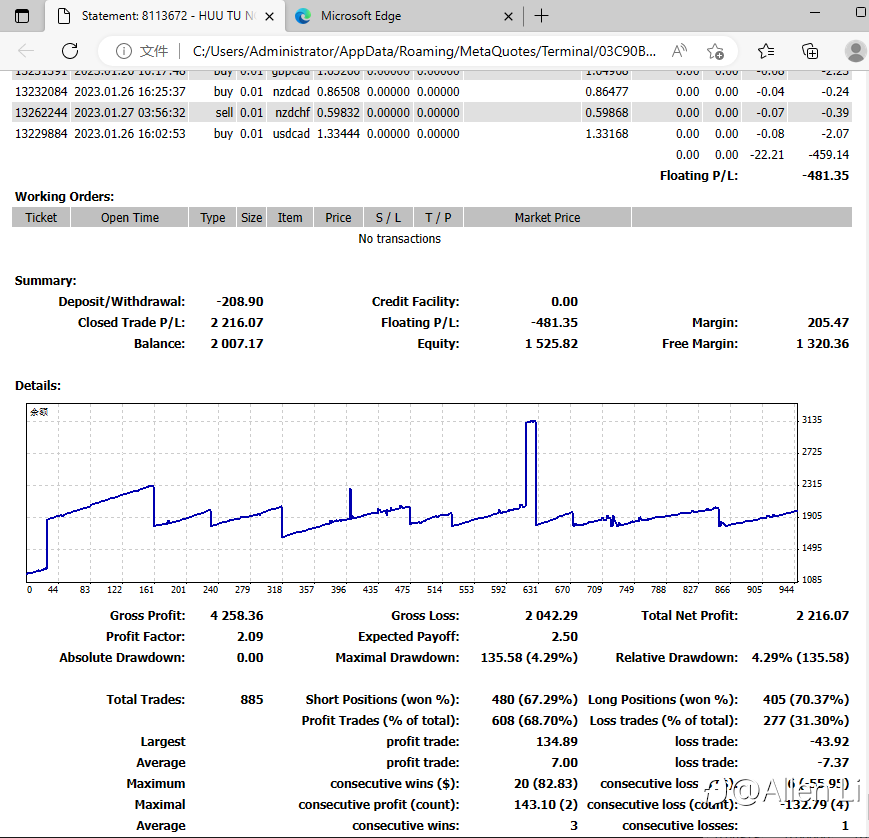
Task: Switch to the Statement 8113672 tab
Action: (165, 16)
